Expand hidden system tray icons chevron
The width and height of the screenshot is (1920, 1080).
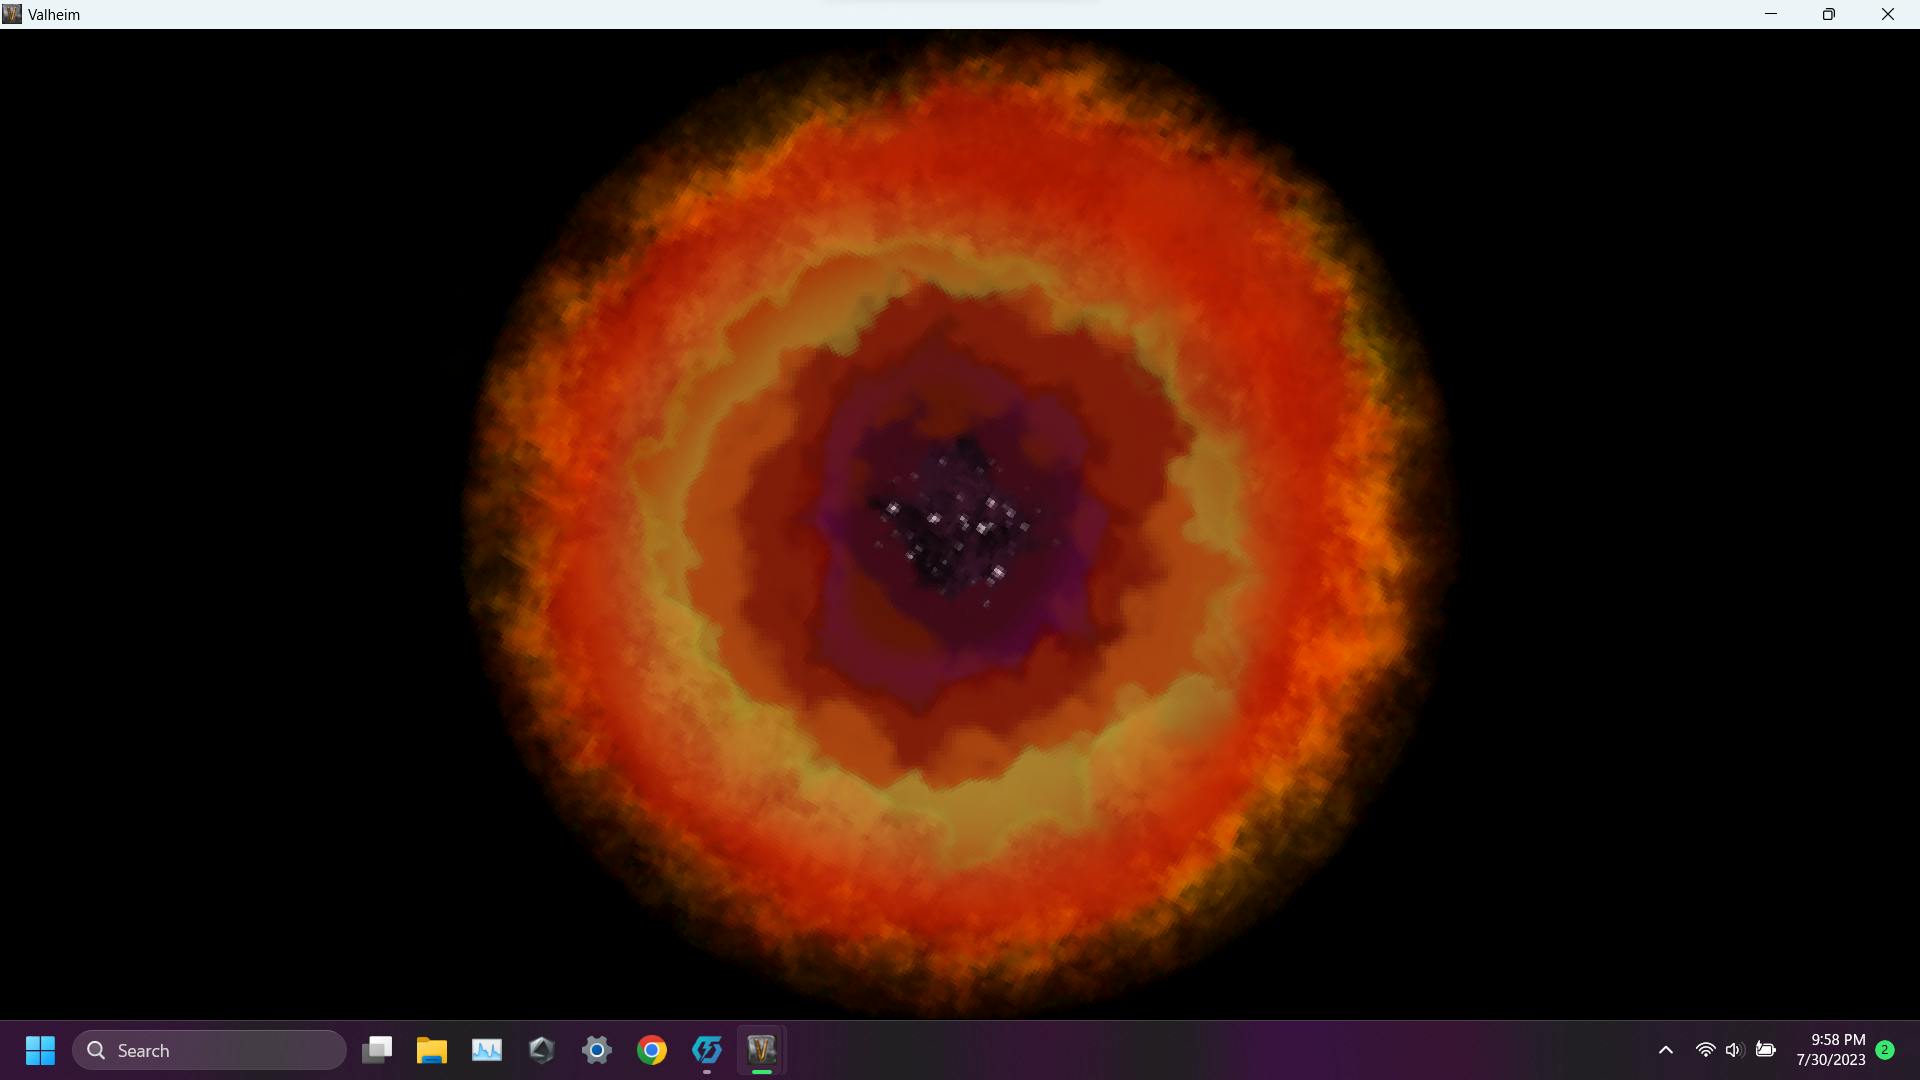point(1666,1050)
